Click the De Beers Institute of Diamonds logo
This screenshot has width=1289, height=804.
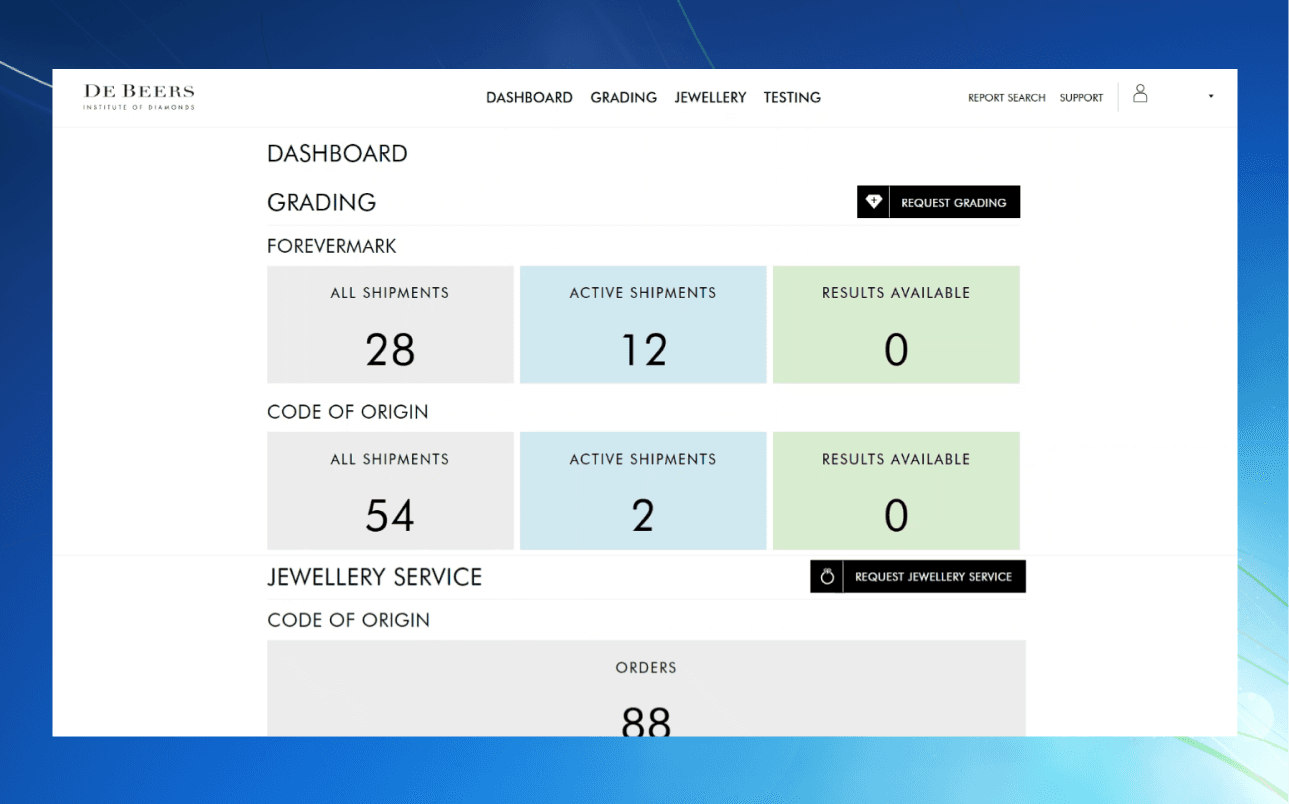click(139, 97)
